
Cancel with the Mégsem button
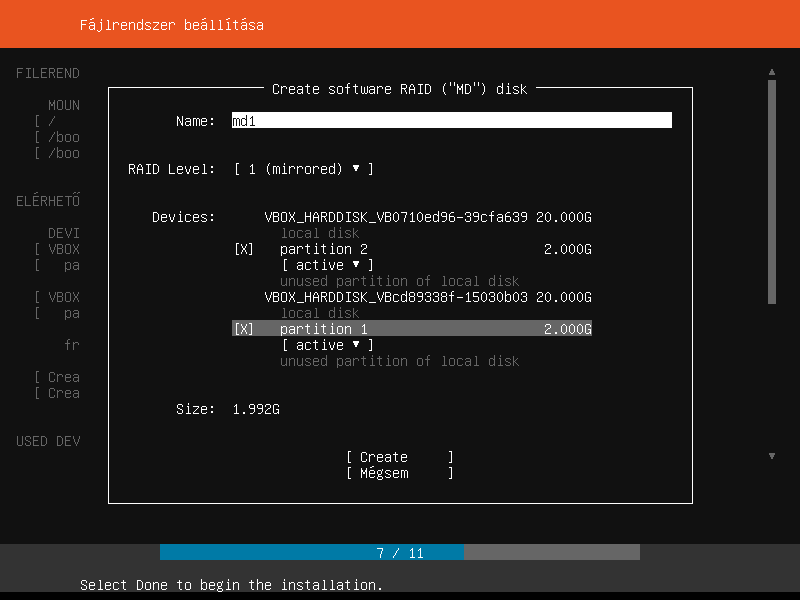399,473
